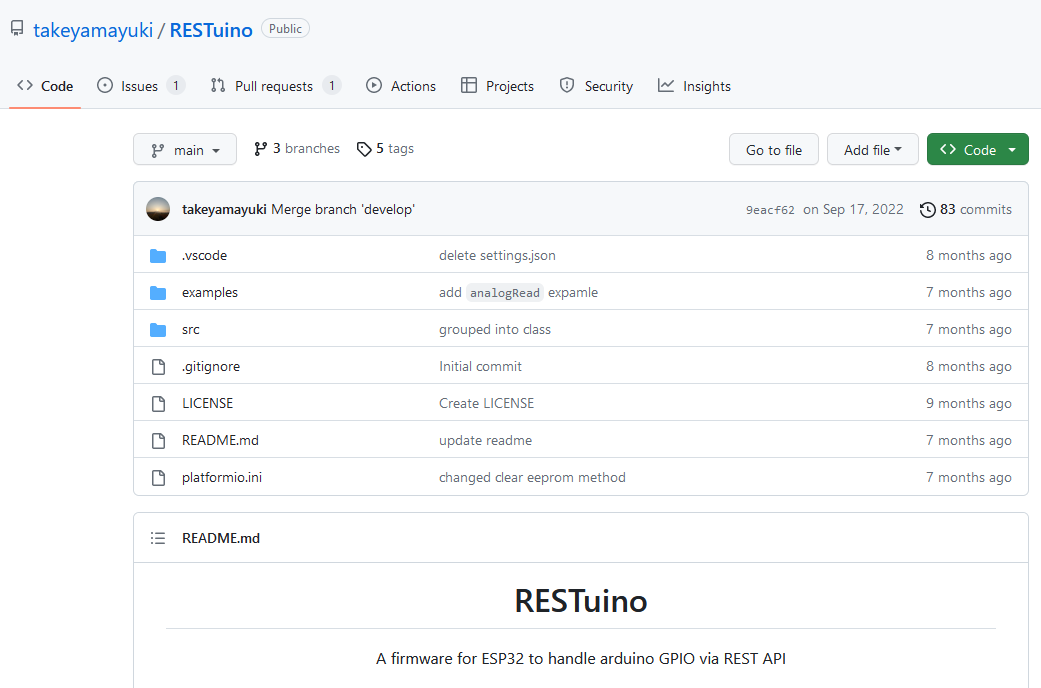The width and height of the screenshot is (1041, 688).
Task: Click the Public visibility badge
Action: pos(285,29)
